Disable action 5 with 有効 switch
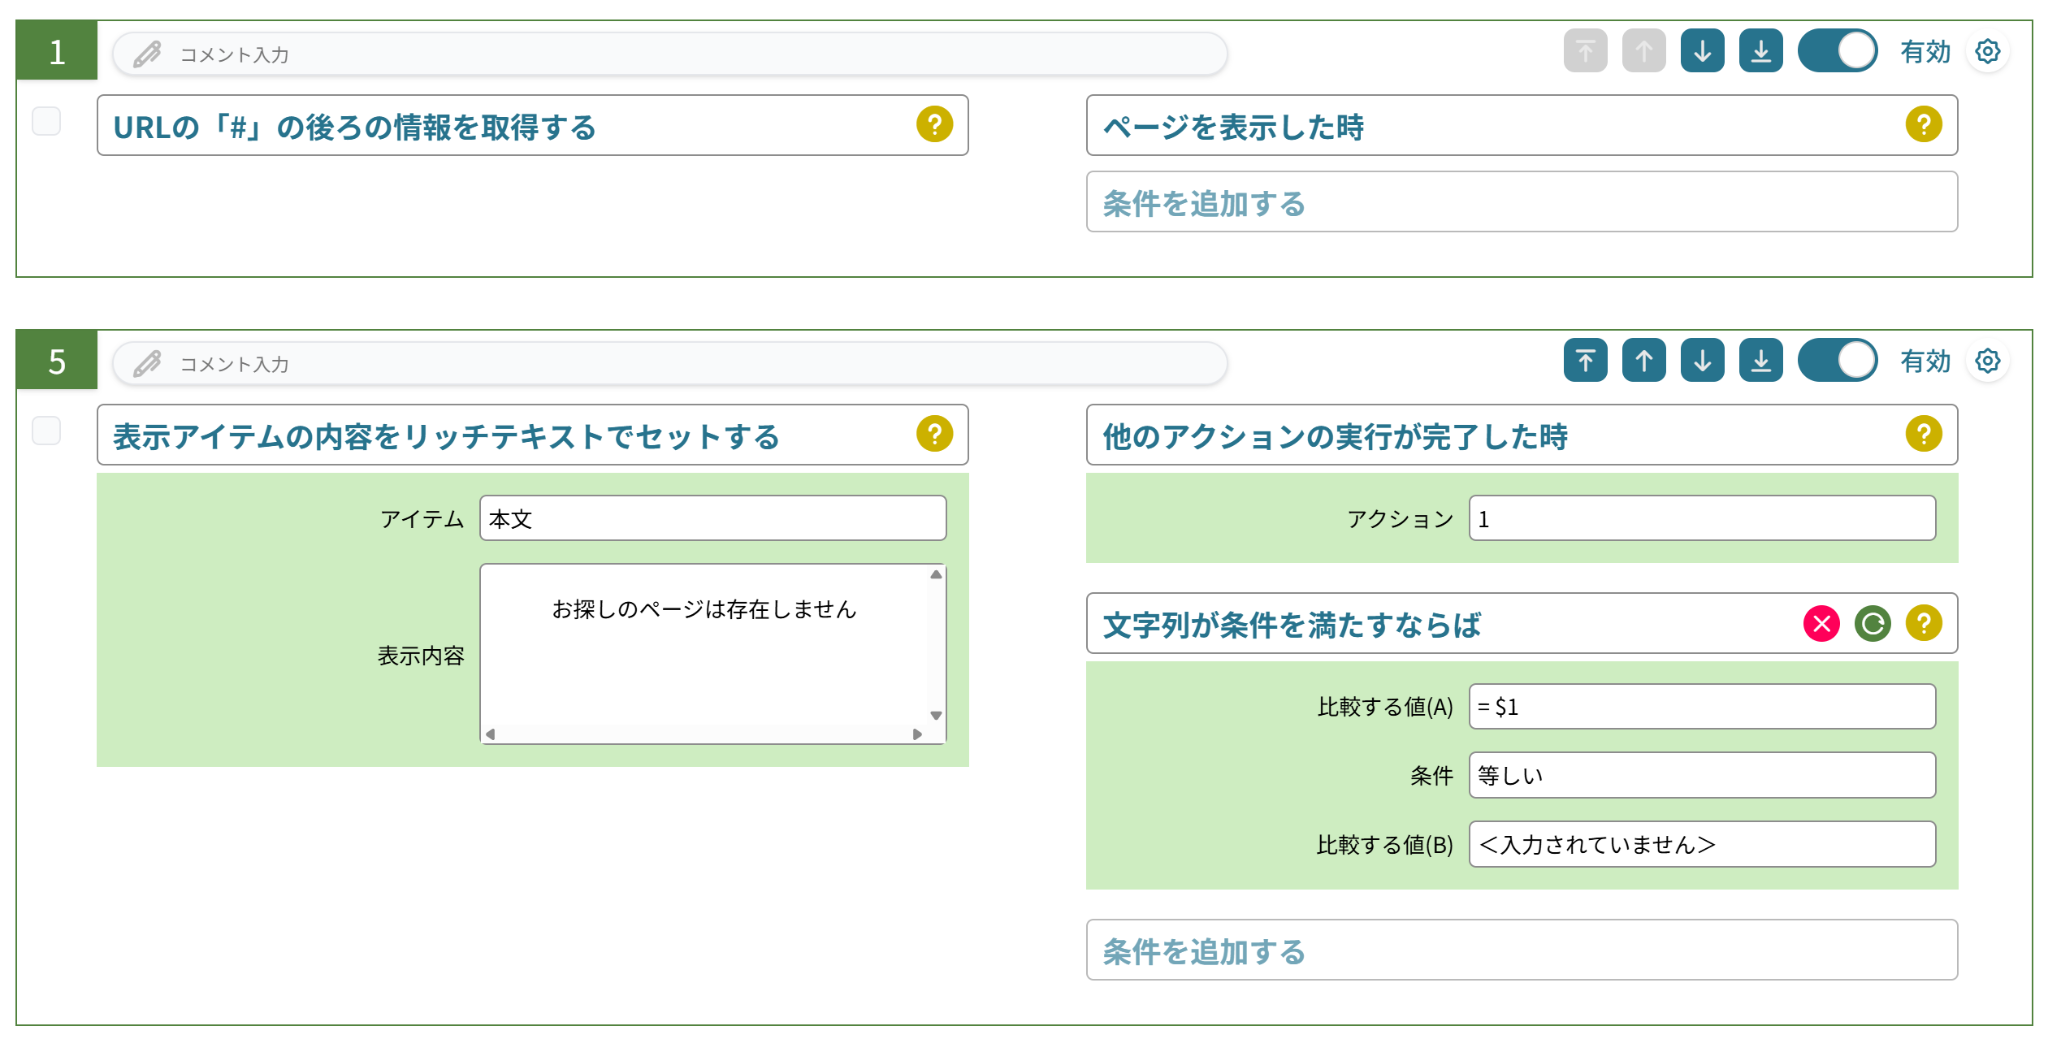This screenshot has height=1046, width=2048. pos(1837,361)
